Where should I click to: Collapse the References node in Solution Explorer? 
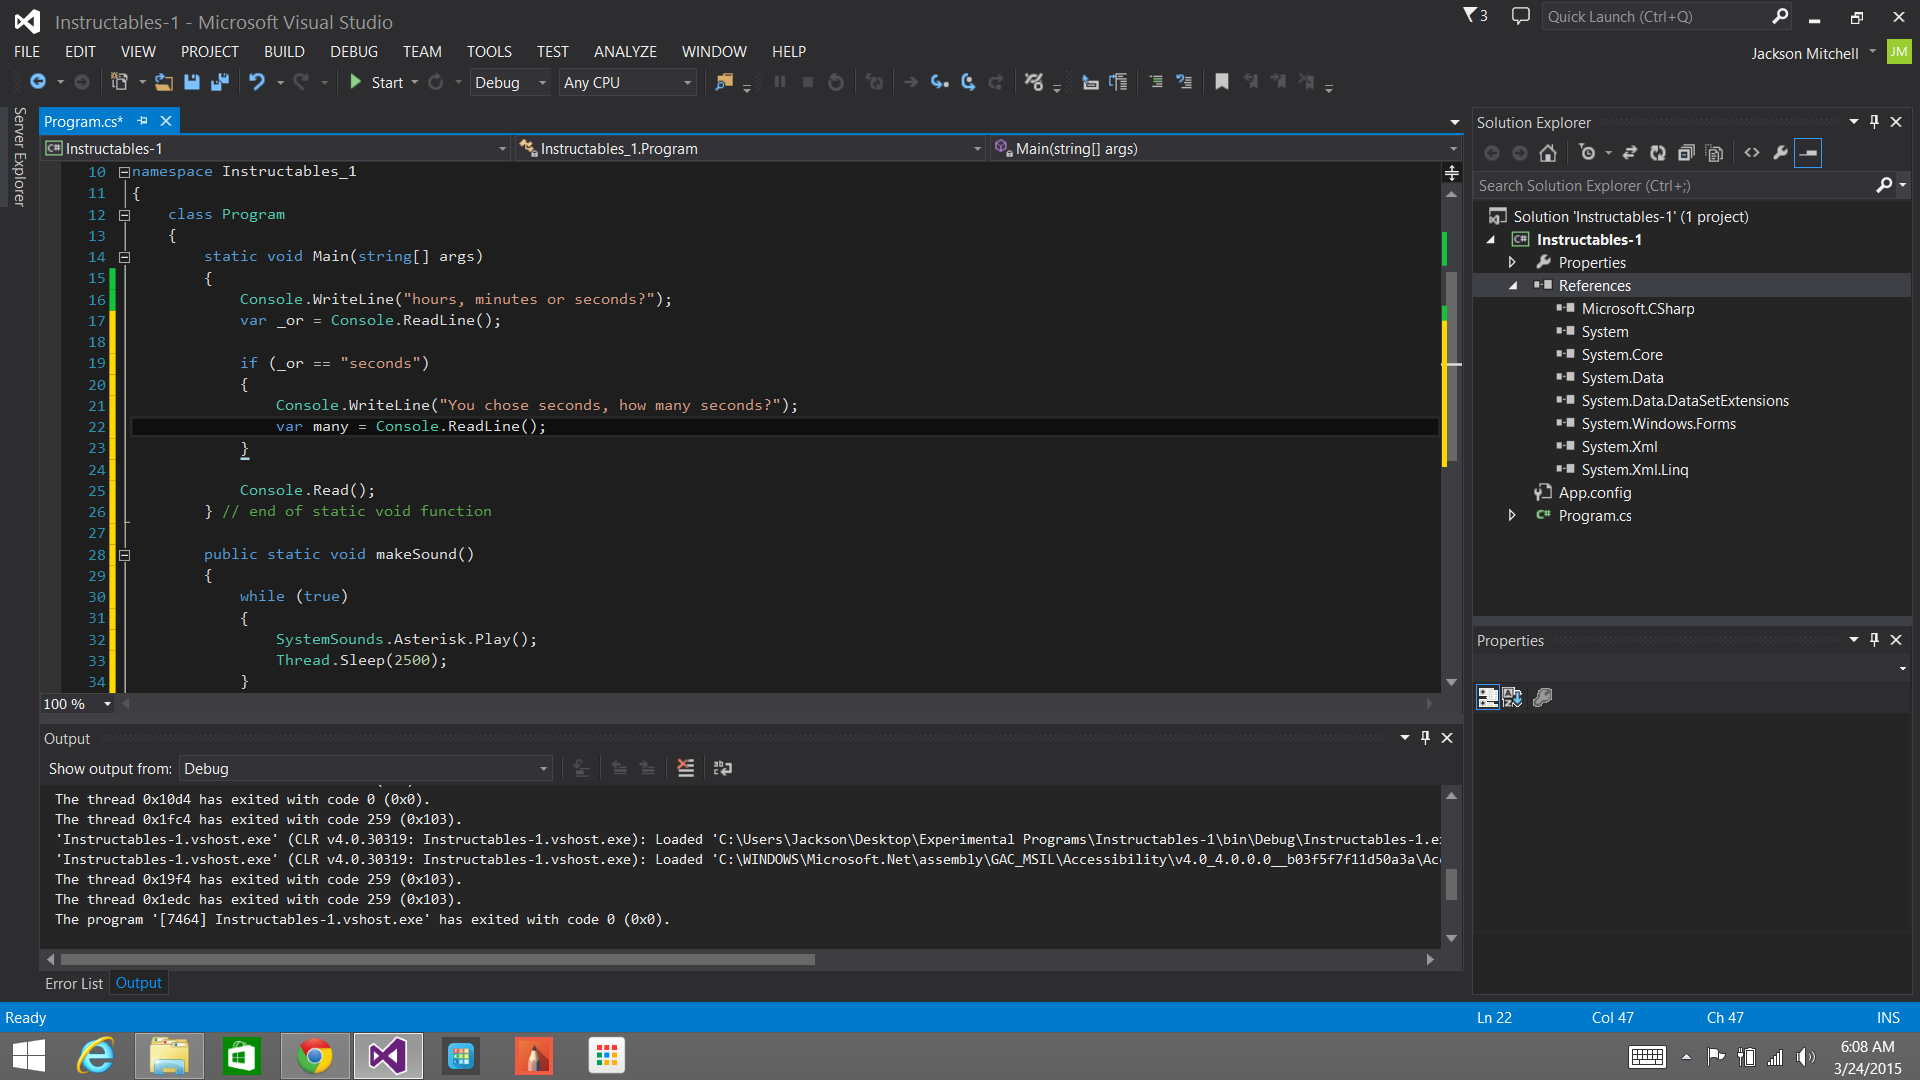click(x=1513, y=286)
